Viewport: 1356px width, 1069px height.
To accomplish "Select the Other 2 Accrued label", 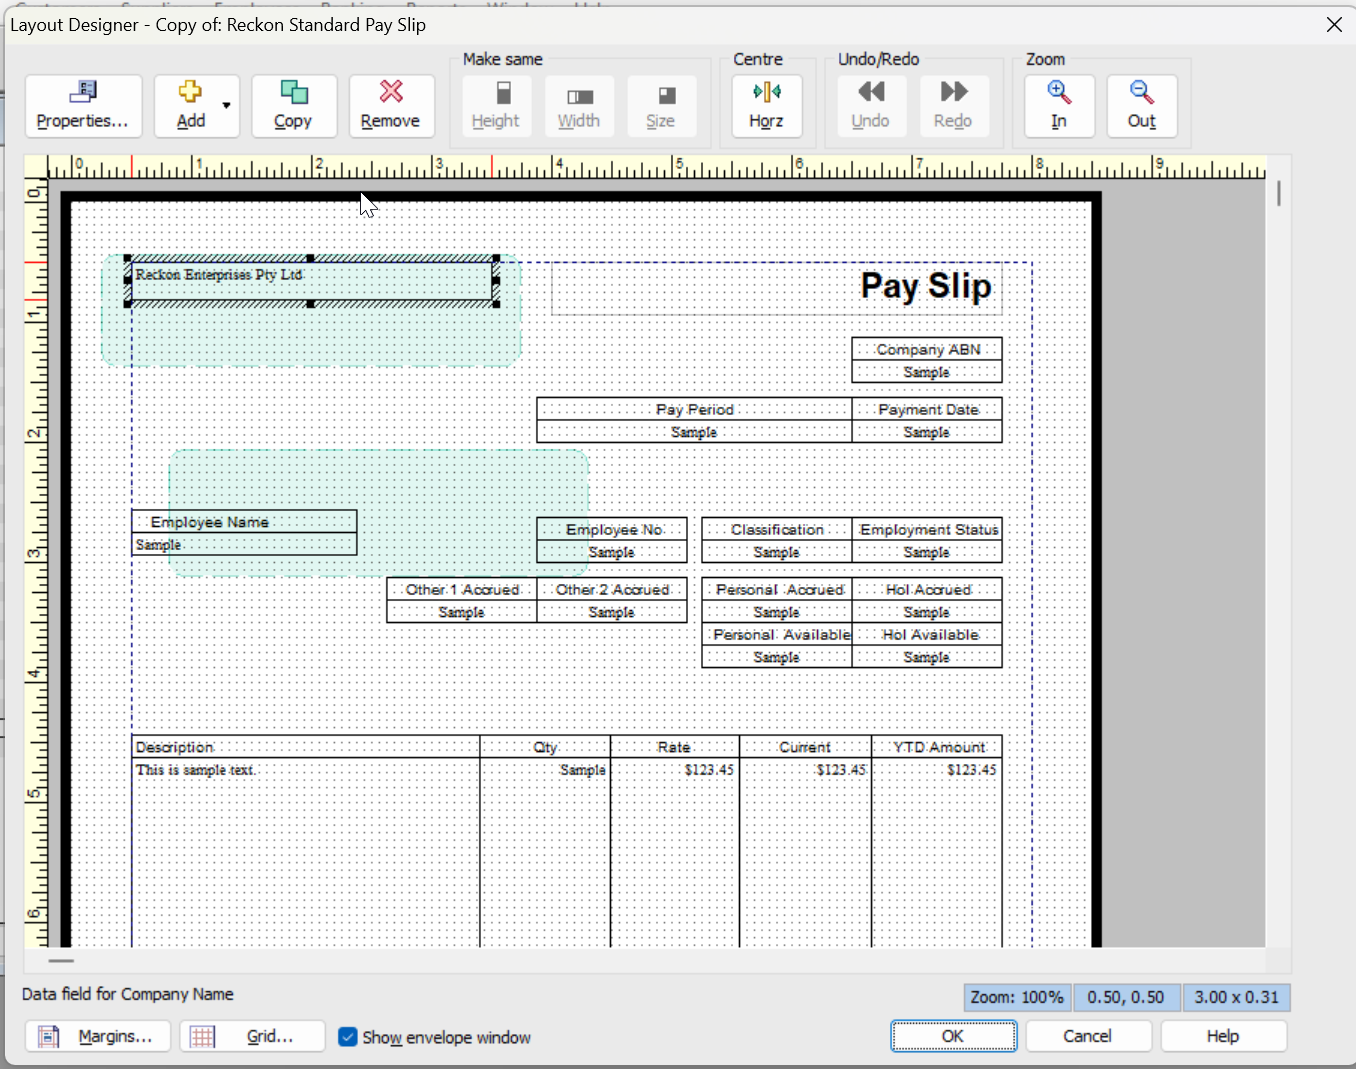I will tap(612, 589).
